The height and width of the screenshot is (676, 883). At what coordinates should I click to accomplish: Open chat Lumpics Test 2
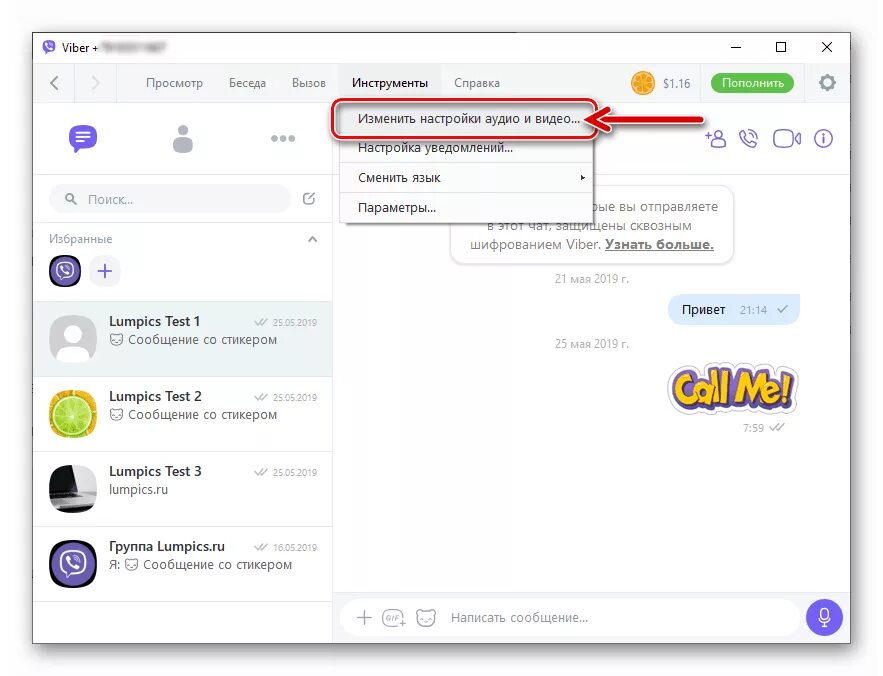coord(182,414)
